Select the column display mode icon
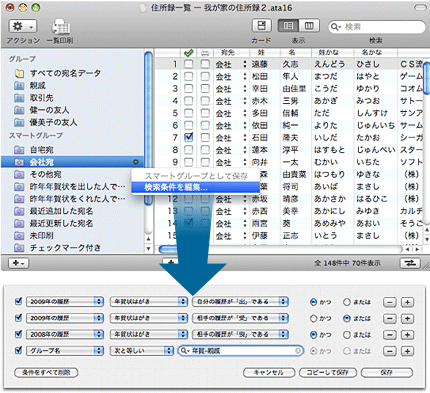Screen dimensions: 430x393 pos(309,26)
